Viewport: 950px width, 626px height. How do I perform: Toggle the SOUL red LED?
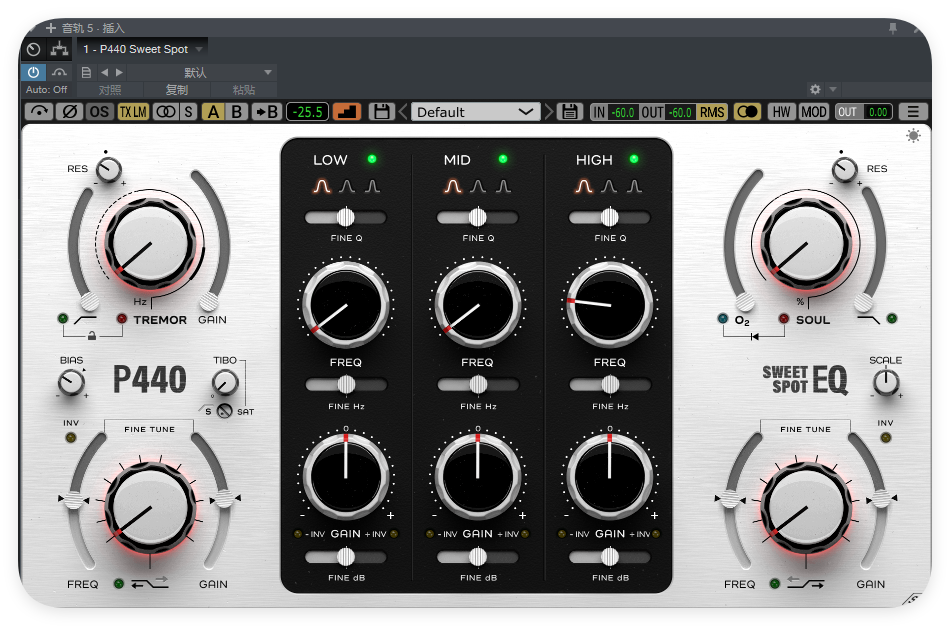(x=784, y=319)
